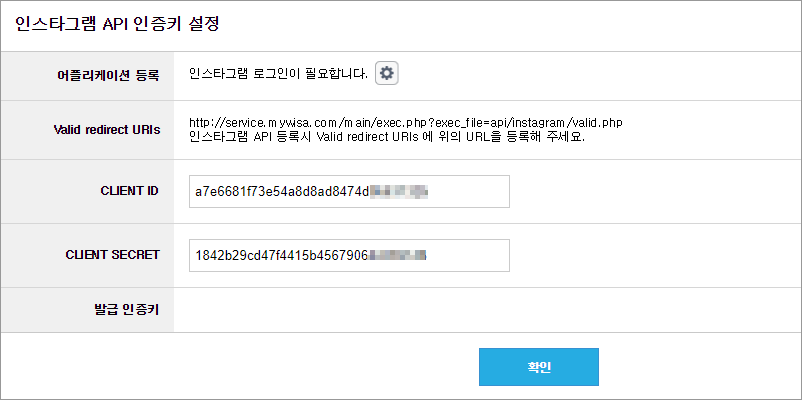Click the Valid redirect URIs label
This screenshot has height=400, width=802.
click(x=106, y=130)
